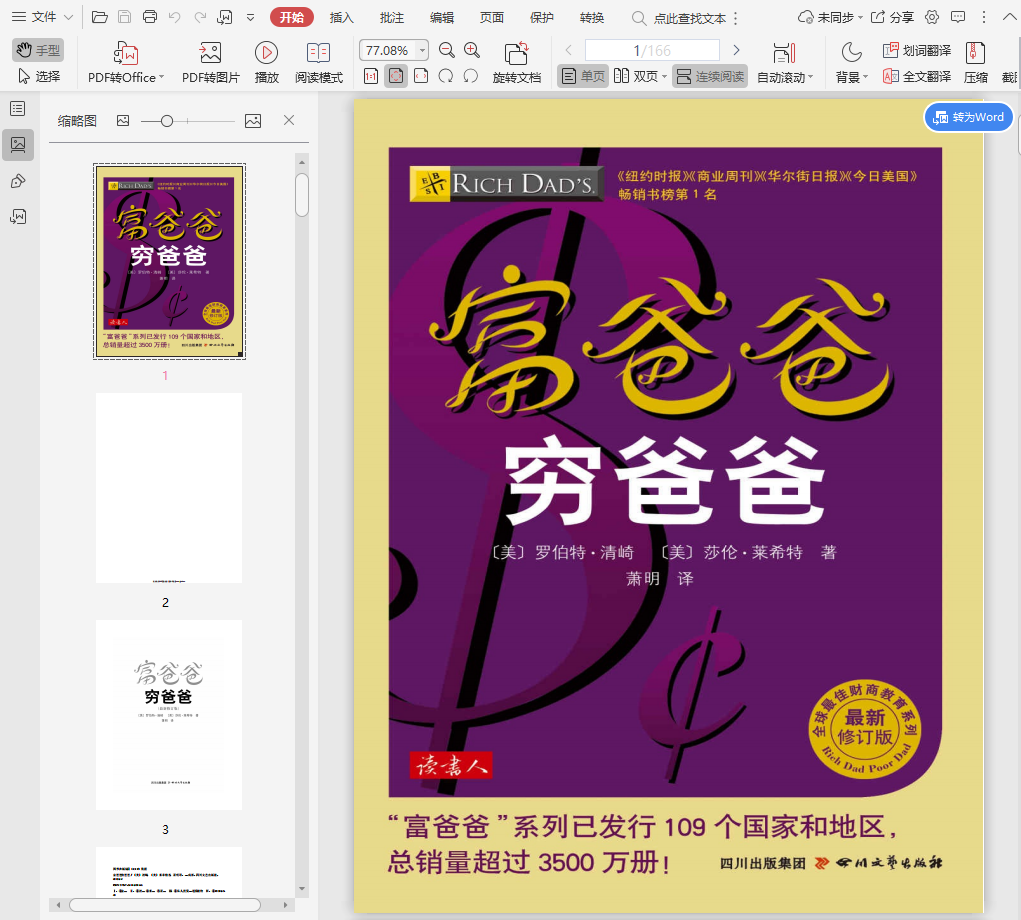The height and width of the screenshot is (920, 1021).
Task: Click the redo arrow icon
Action: coord(200,18)
